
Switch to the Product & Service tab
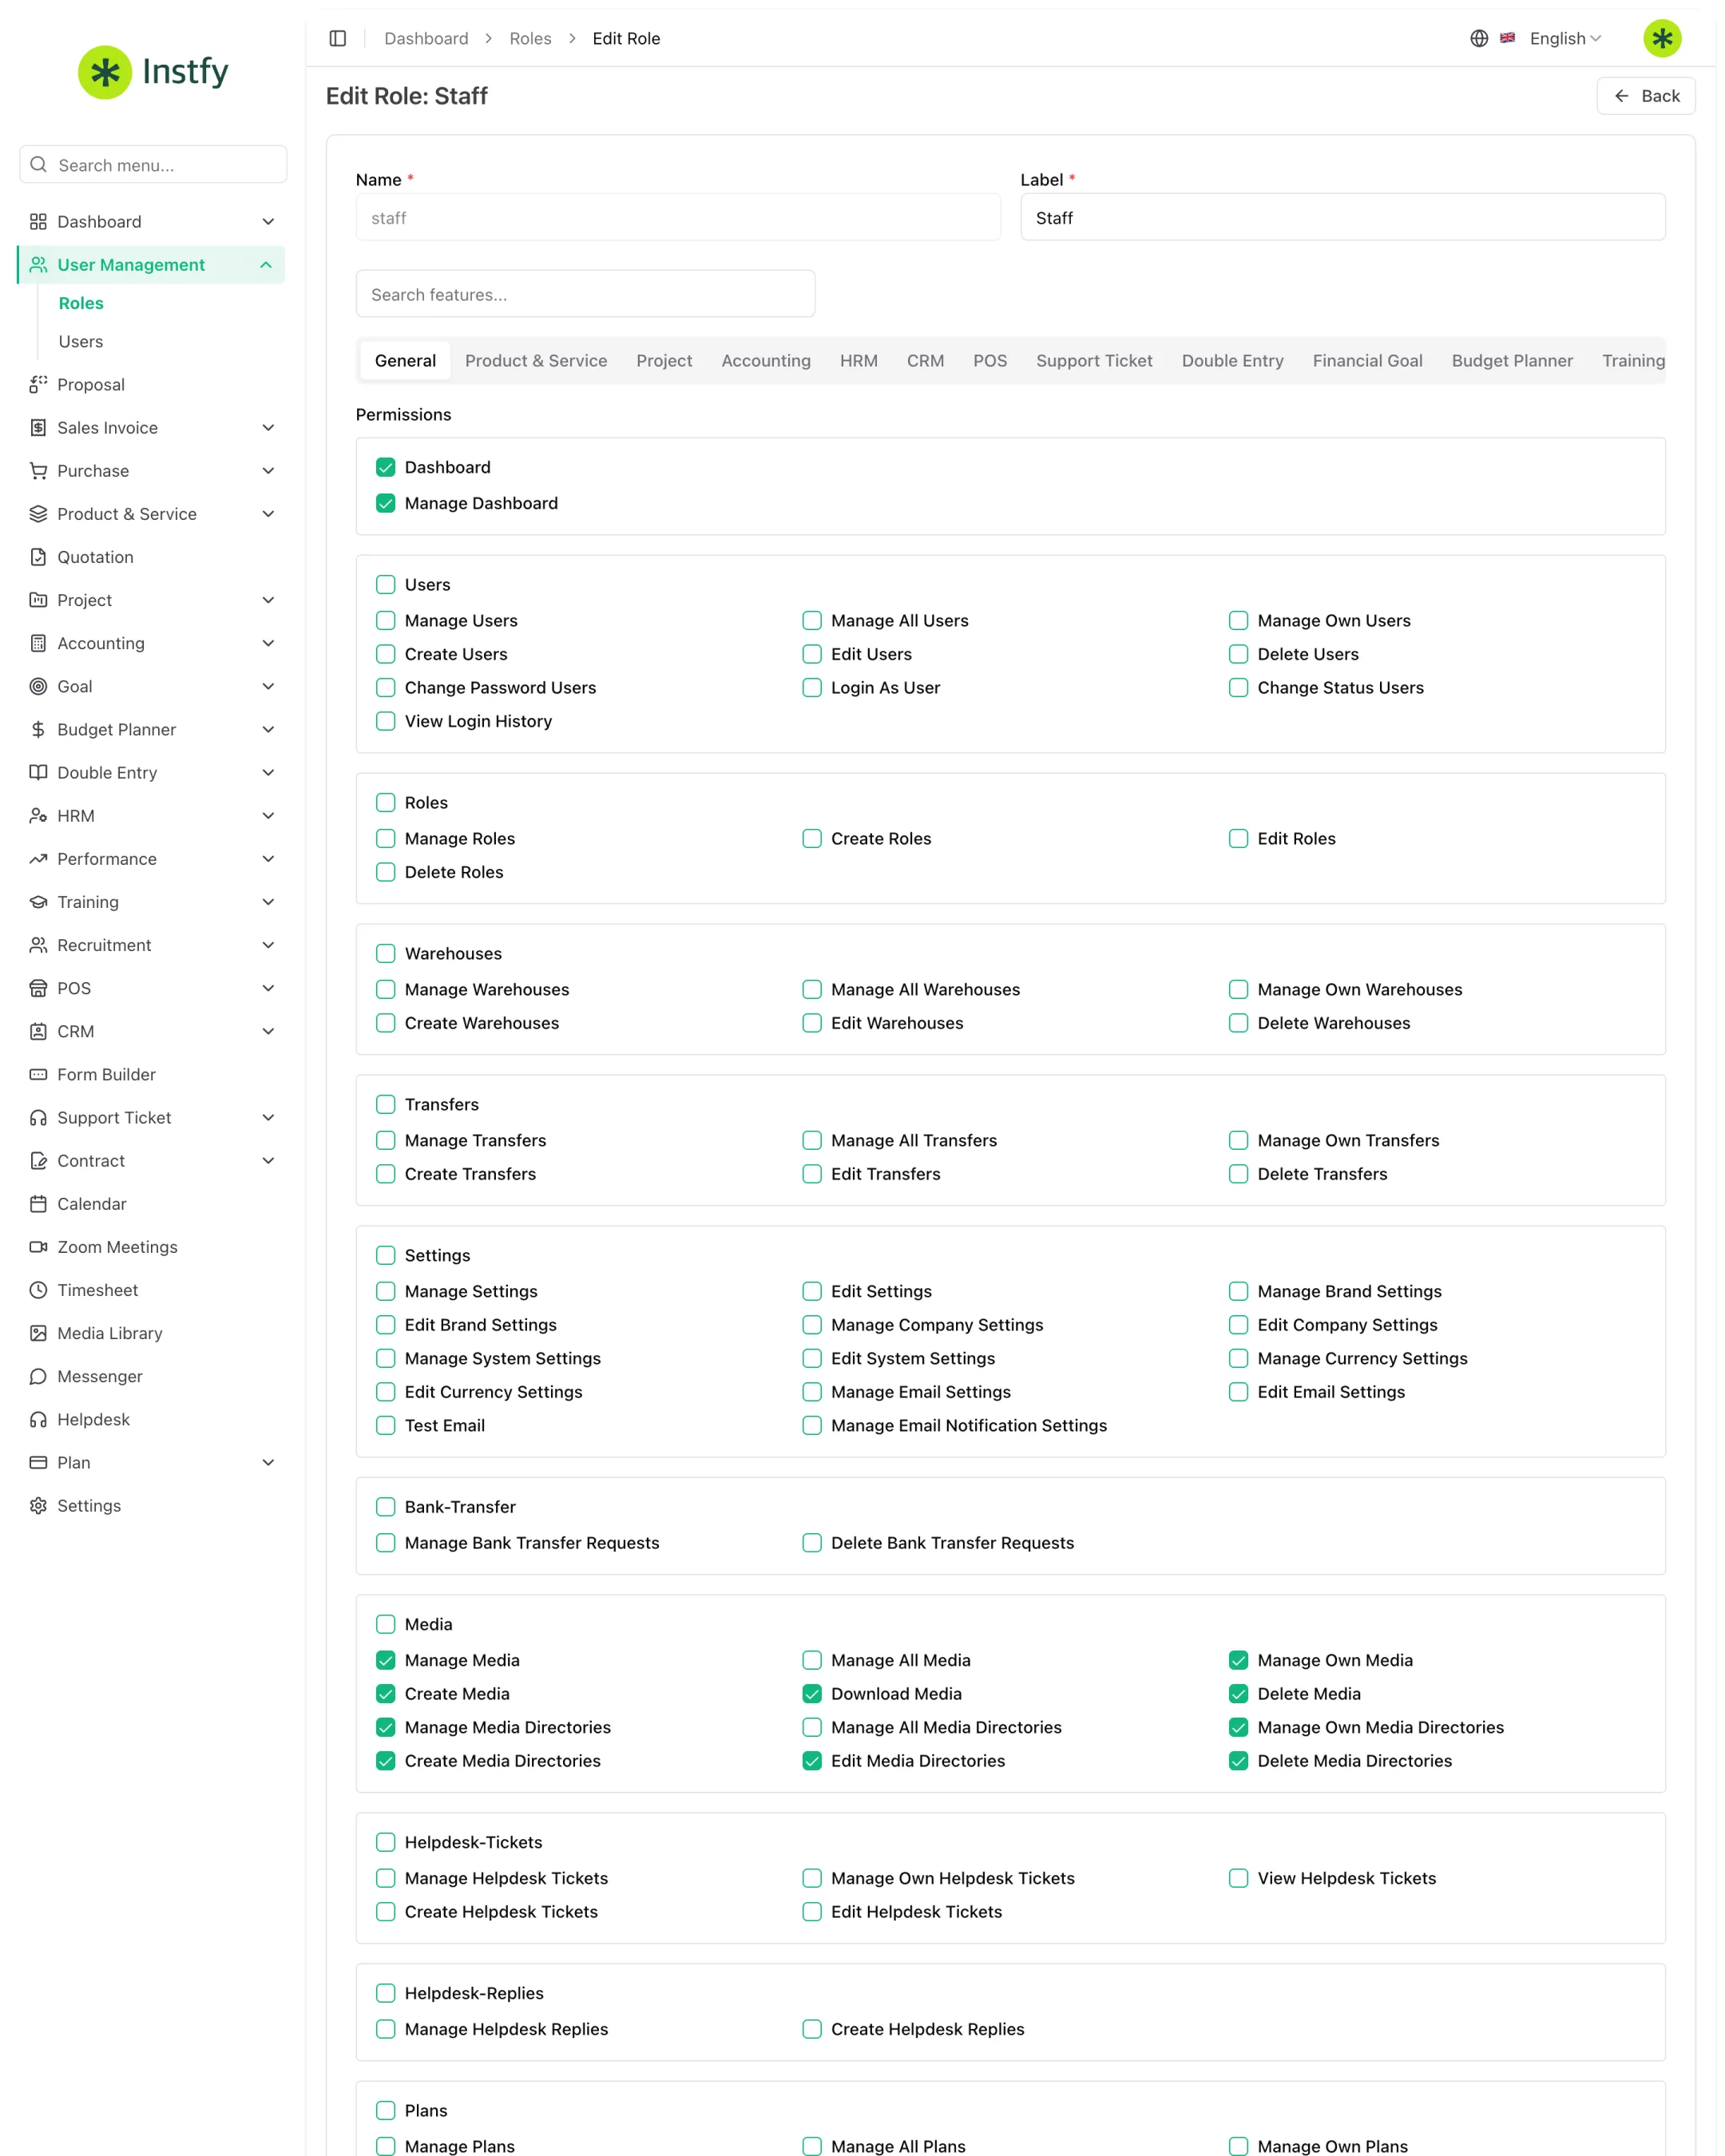click(536, 361)
